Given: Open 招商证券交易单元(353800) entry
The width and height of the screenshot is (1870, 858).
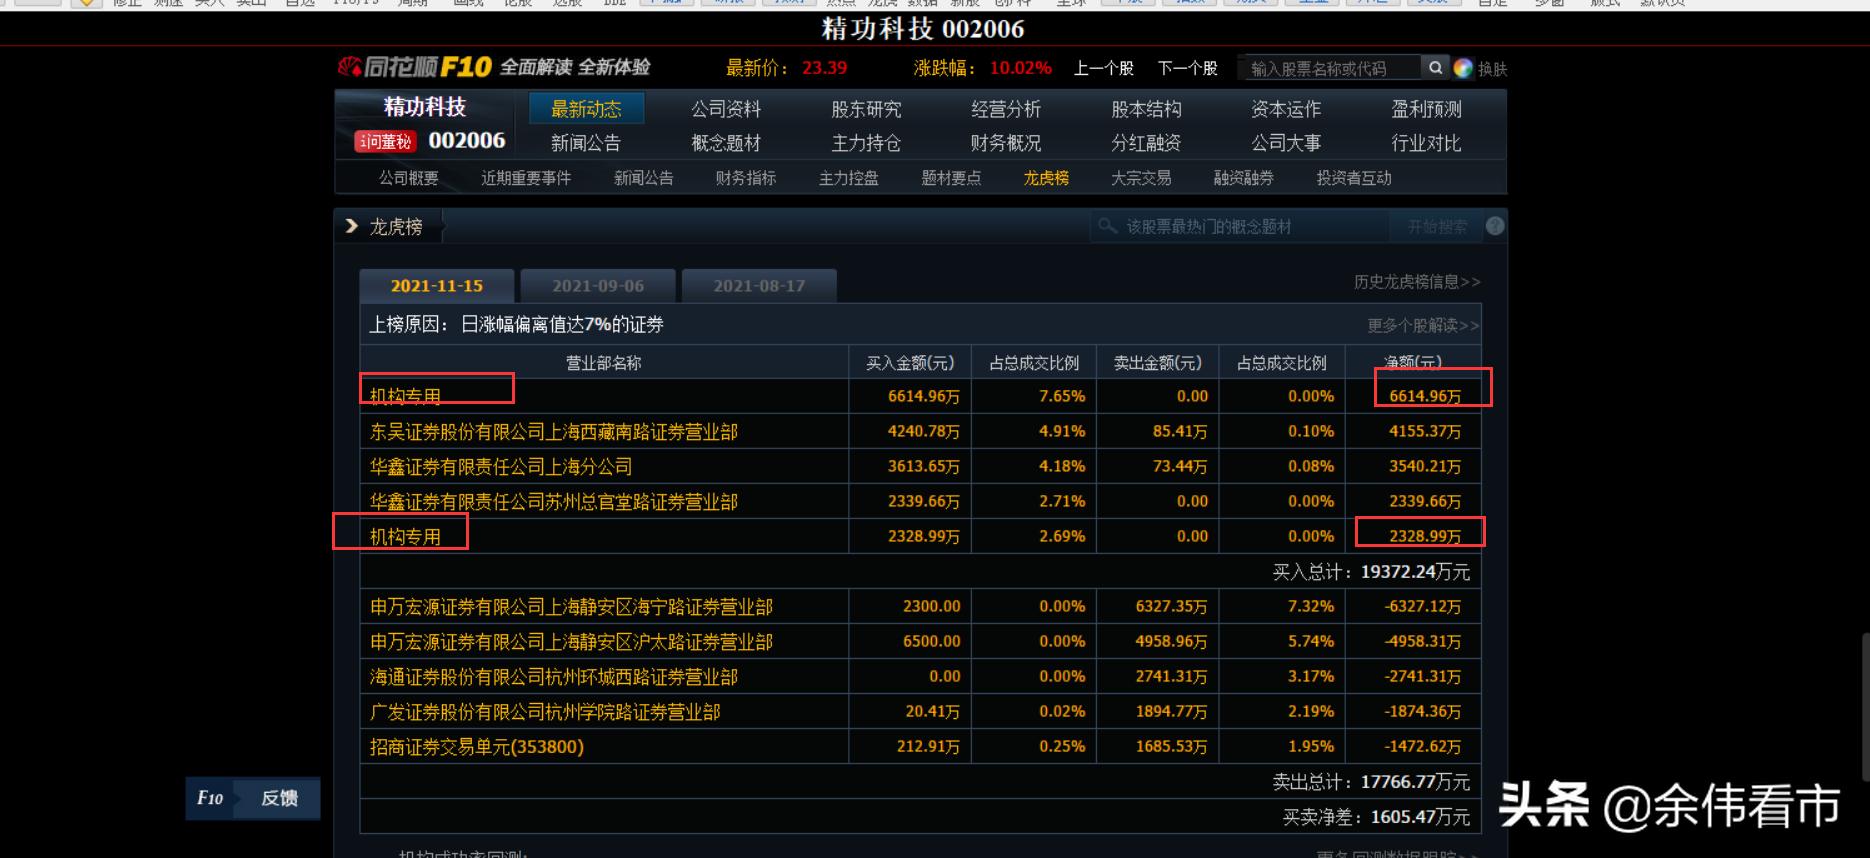Looking at the screenshot, I should click(x=477, y=747).
